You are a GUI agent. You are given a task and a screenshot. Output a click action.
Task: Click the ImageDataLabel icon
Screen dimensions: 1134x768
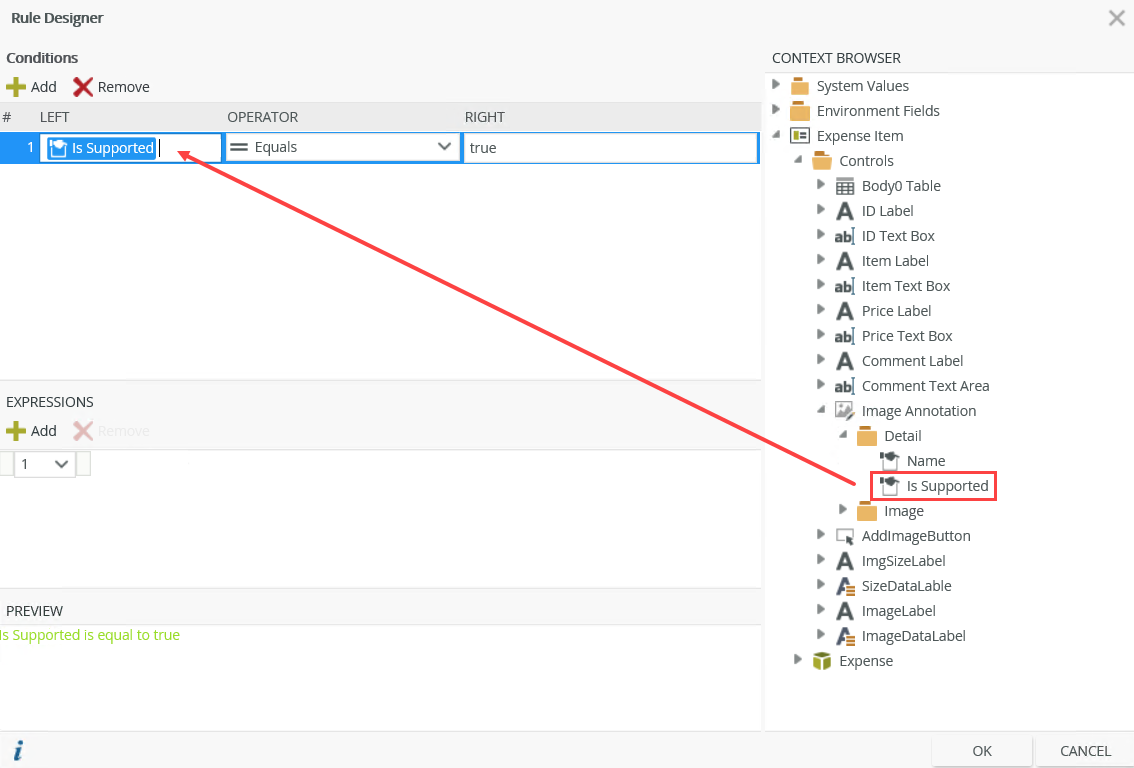[x=845, y=636]
